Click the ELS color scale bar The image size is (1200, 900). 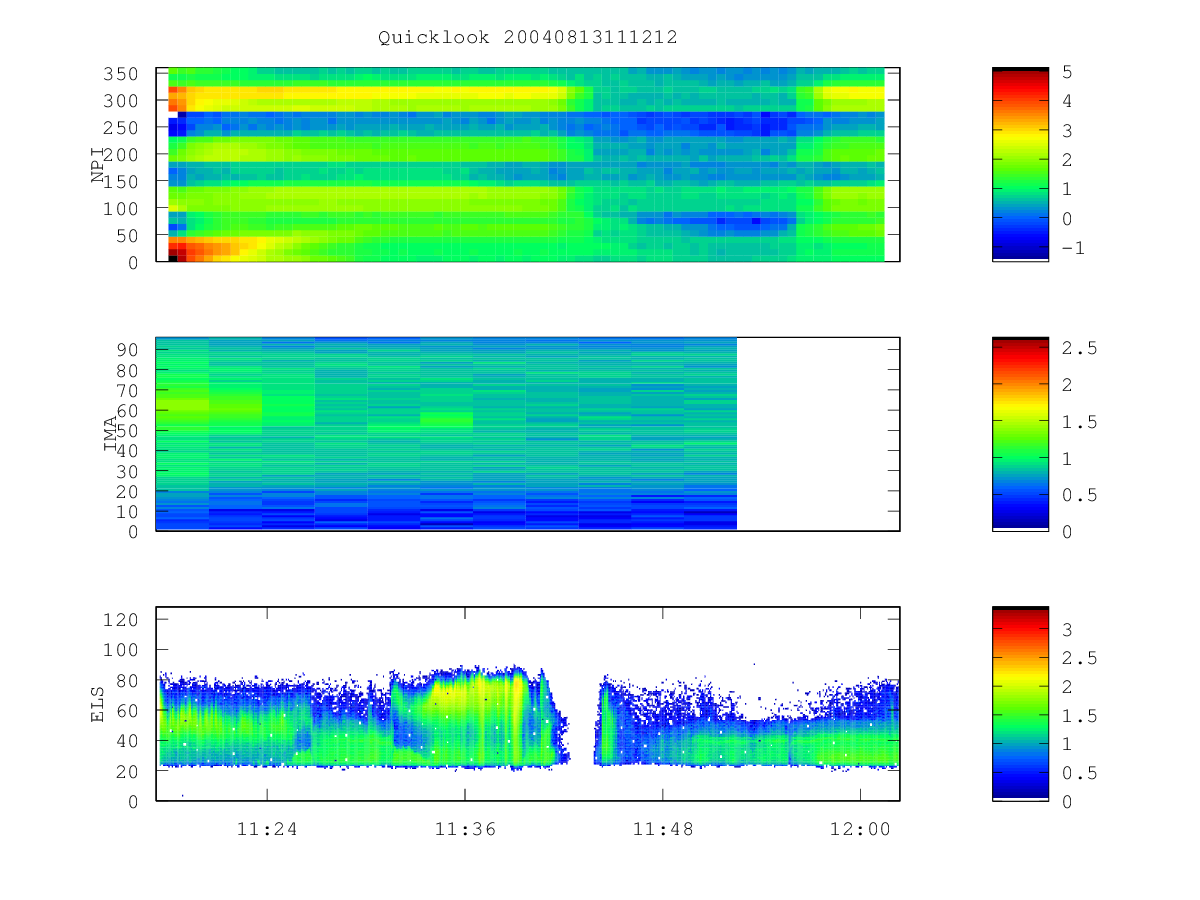click(1020, 703)
